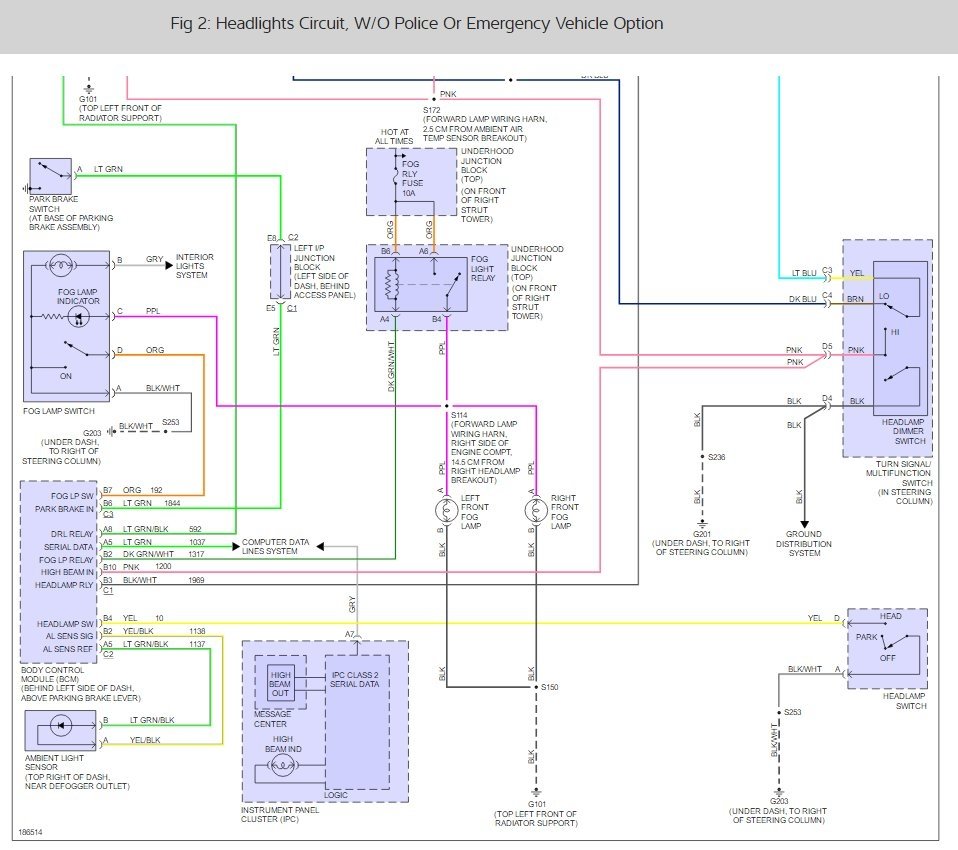Viewport: 958px width, 850px height.
Task: Click the 'COMPUTER DATA LINES SYSTEM' label
Action: click(276, 546)
